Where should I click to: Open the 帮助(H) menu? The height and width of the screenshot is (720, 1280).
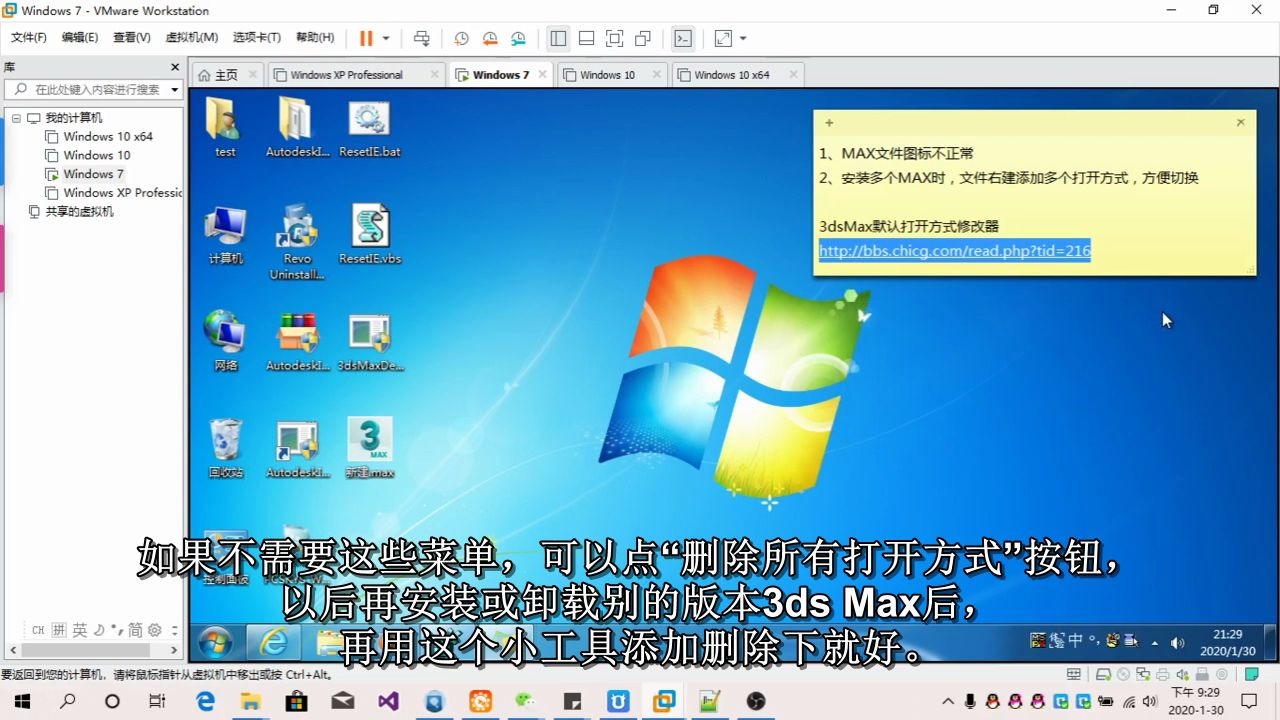click(315, 37)
